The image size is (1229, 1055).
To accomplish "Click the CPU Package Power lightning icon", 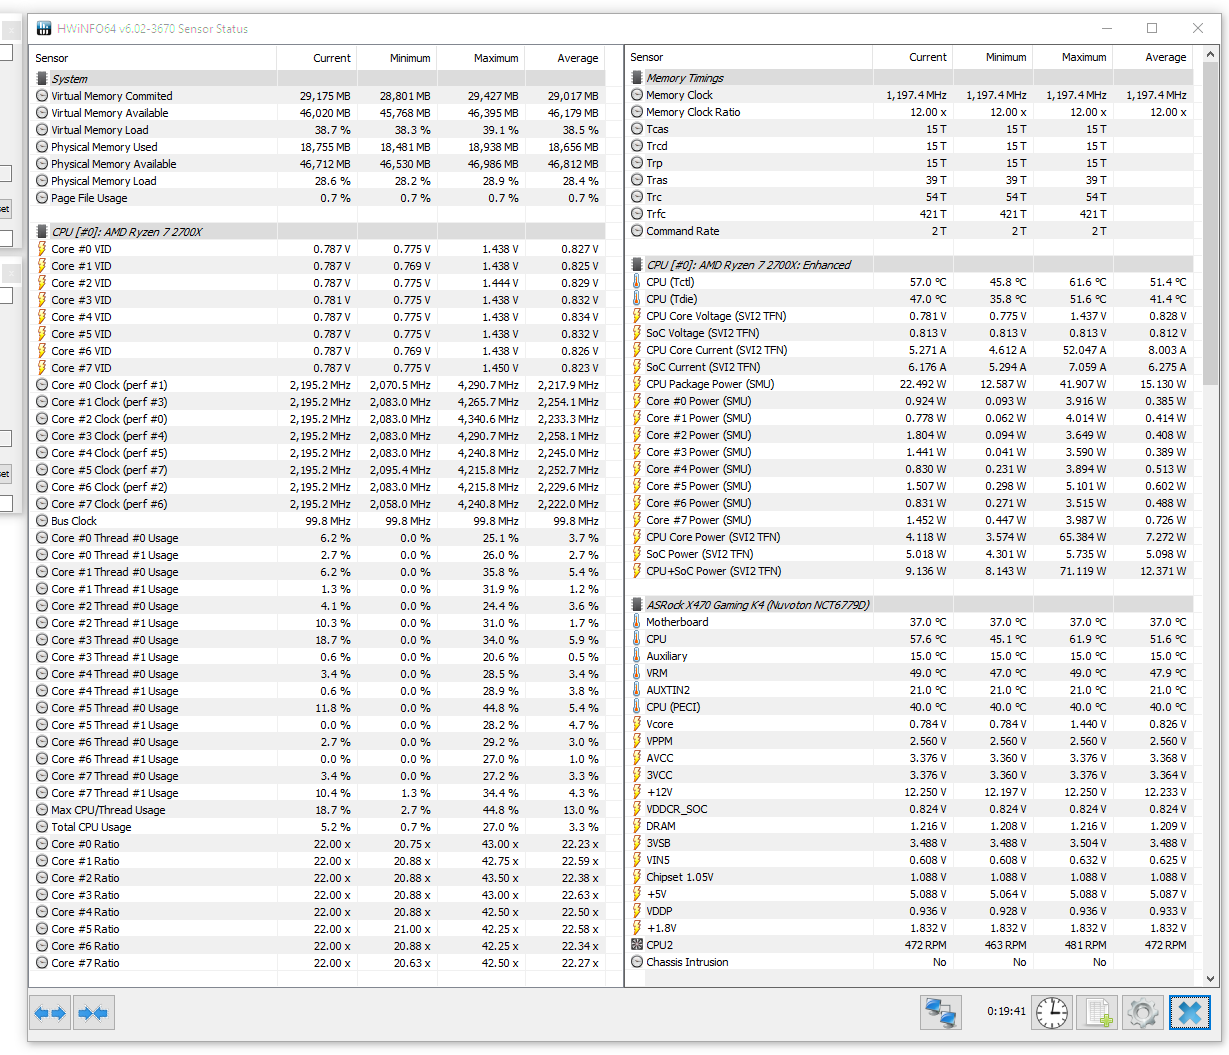I will coord(637,384).
